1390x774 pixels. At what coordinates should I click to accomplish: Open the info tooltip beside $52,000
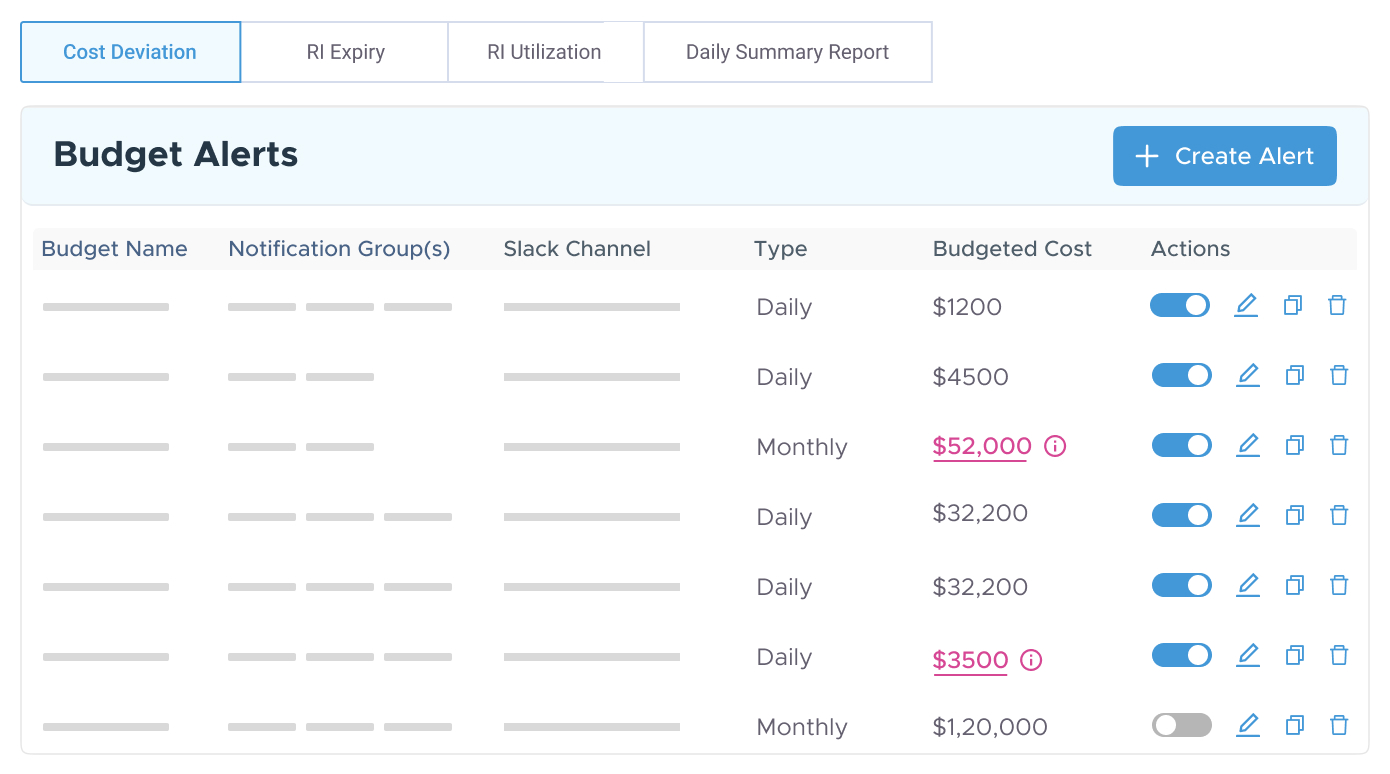[x=1054, y=446]
